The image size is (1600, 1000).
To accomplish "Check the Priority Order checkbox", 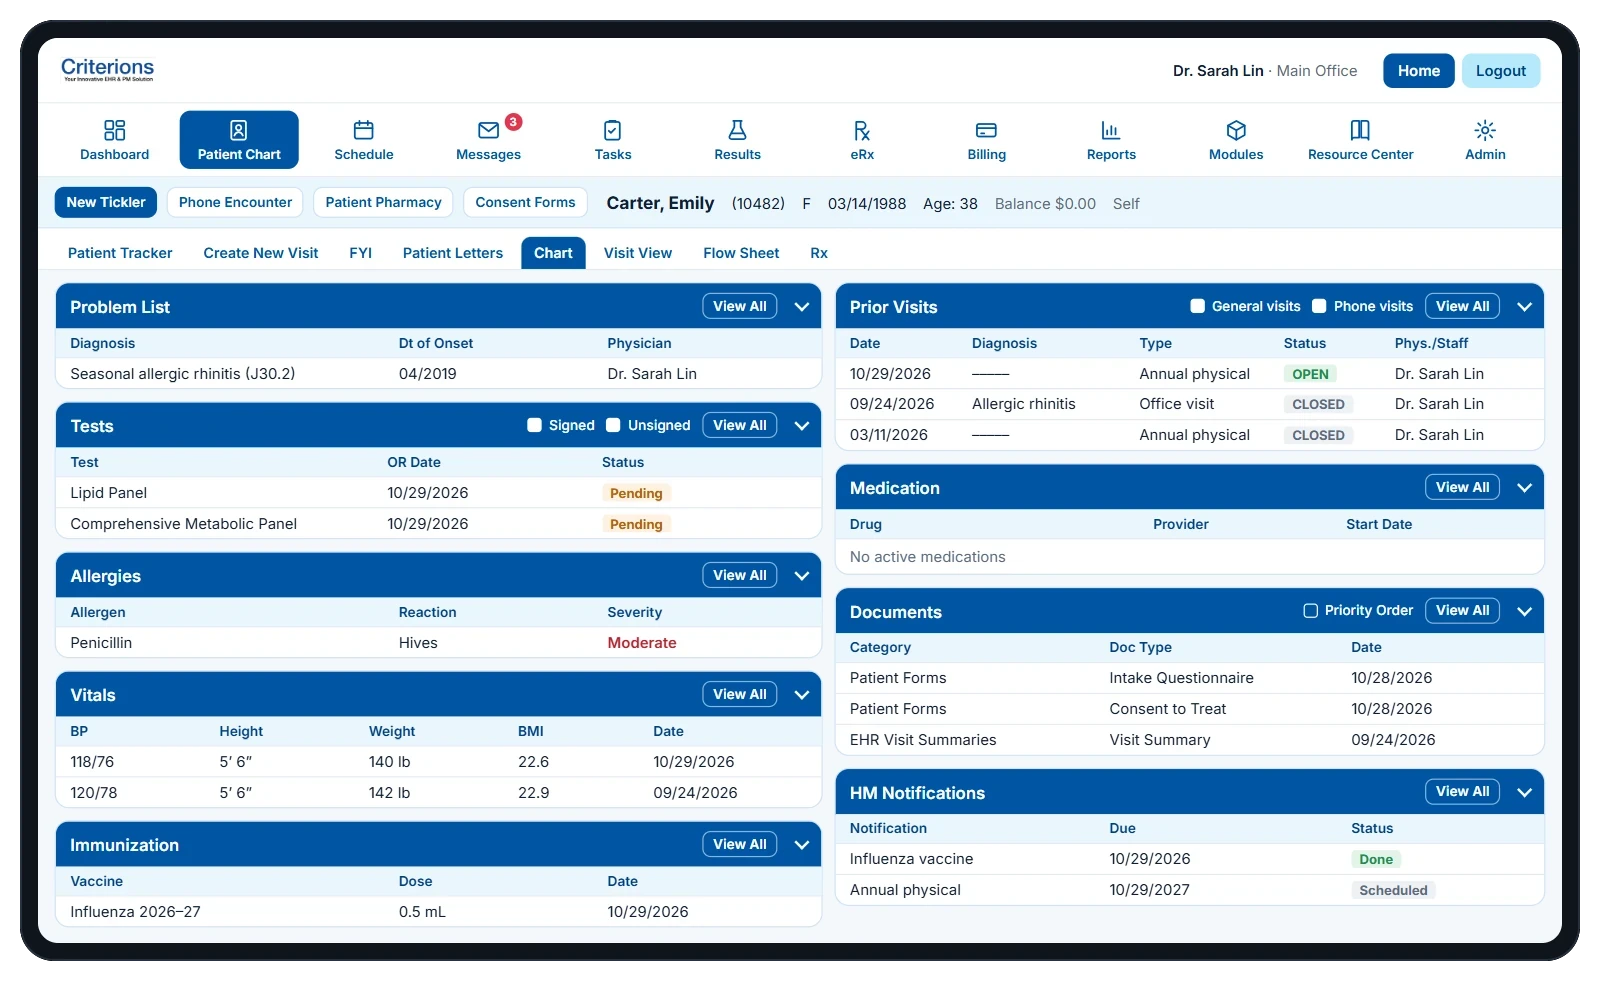I will [1310, 610].
